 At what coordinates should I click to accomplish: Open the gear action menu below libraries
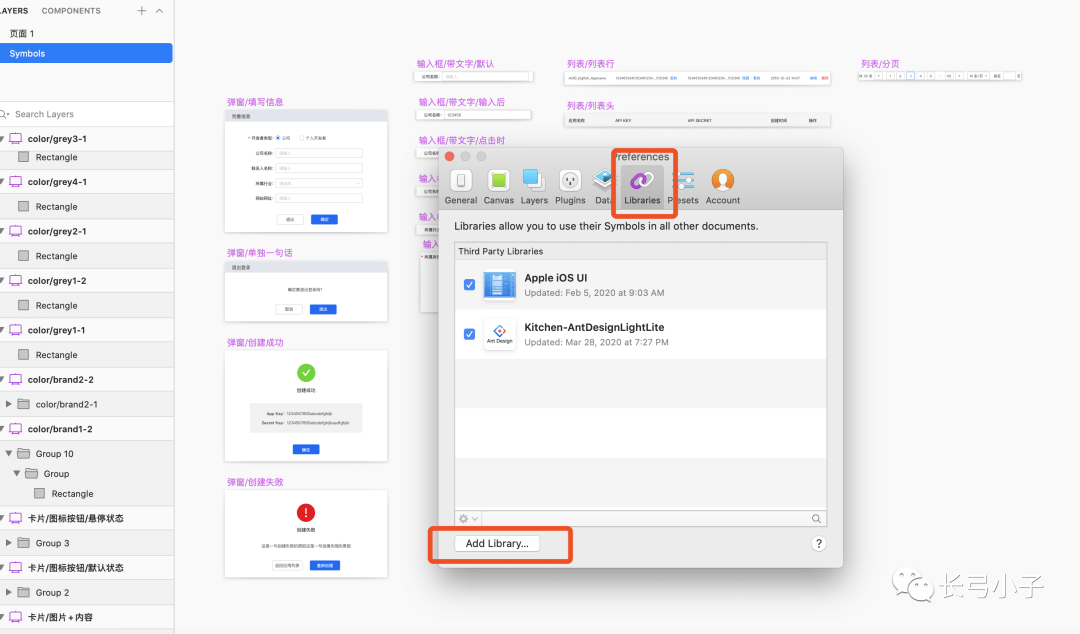pyautogui.click(x=468, y=519)
